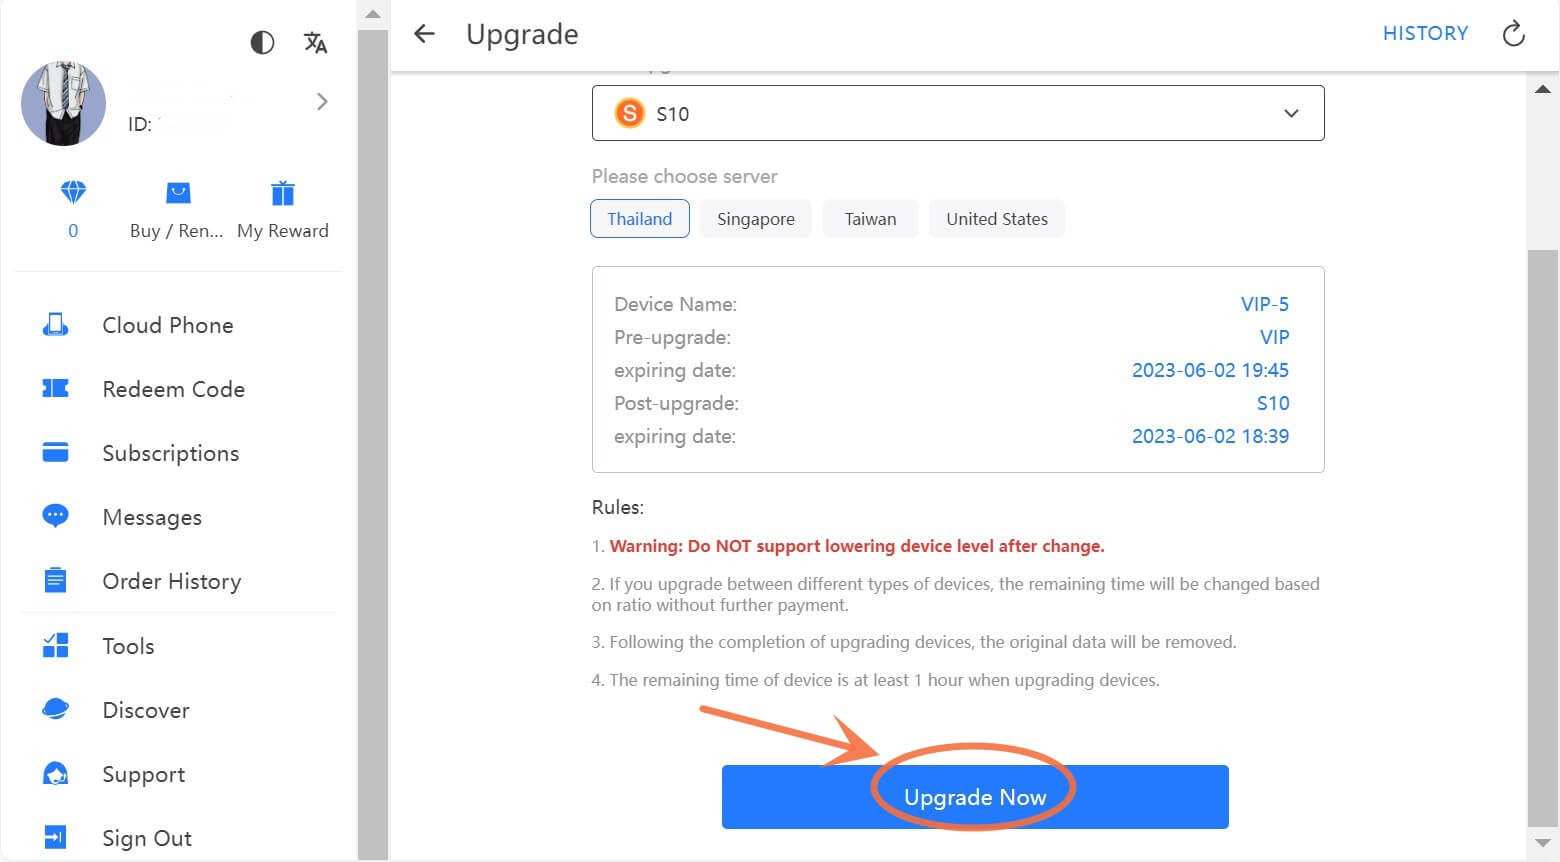Click the S10 dropdown chevron arrow
Viewport: 1560px width, 862px height.
tap(1291, 113)
